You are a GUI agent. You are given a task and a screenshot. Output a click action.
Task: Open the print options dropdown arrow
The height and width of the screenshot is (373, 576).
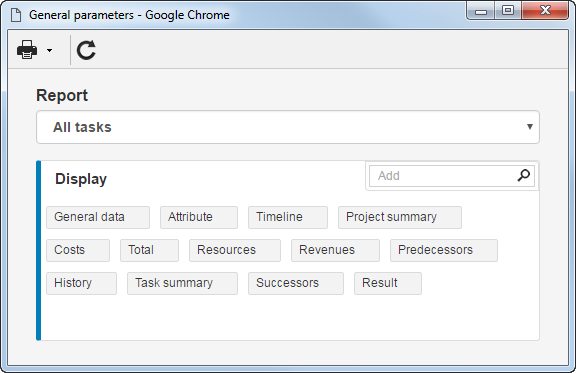(x=50, y=50)
